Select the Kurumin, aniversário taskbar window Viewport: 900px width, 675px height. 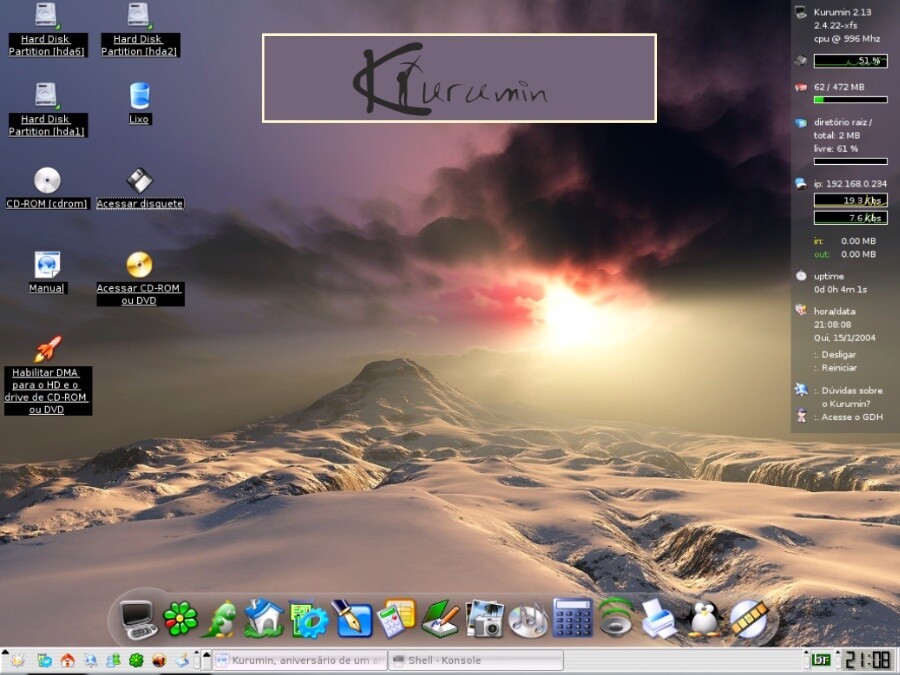(x=300, y=660)
